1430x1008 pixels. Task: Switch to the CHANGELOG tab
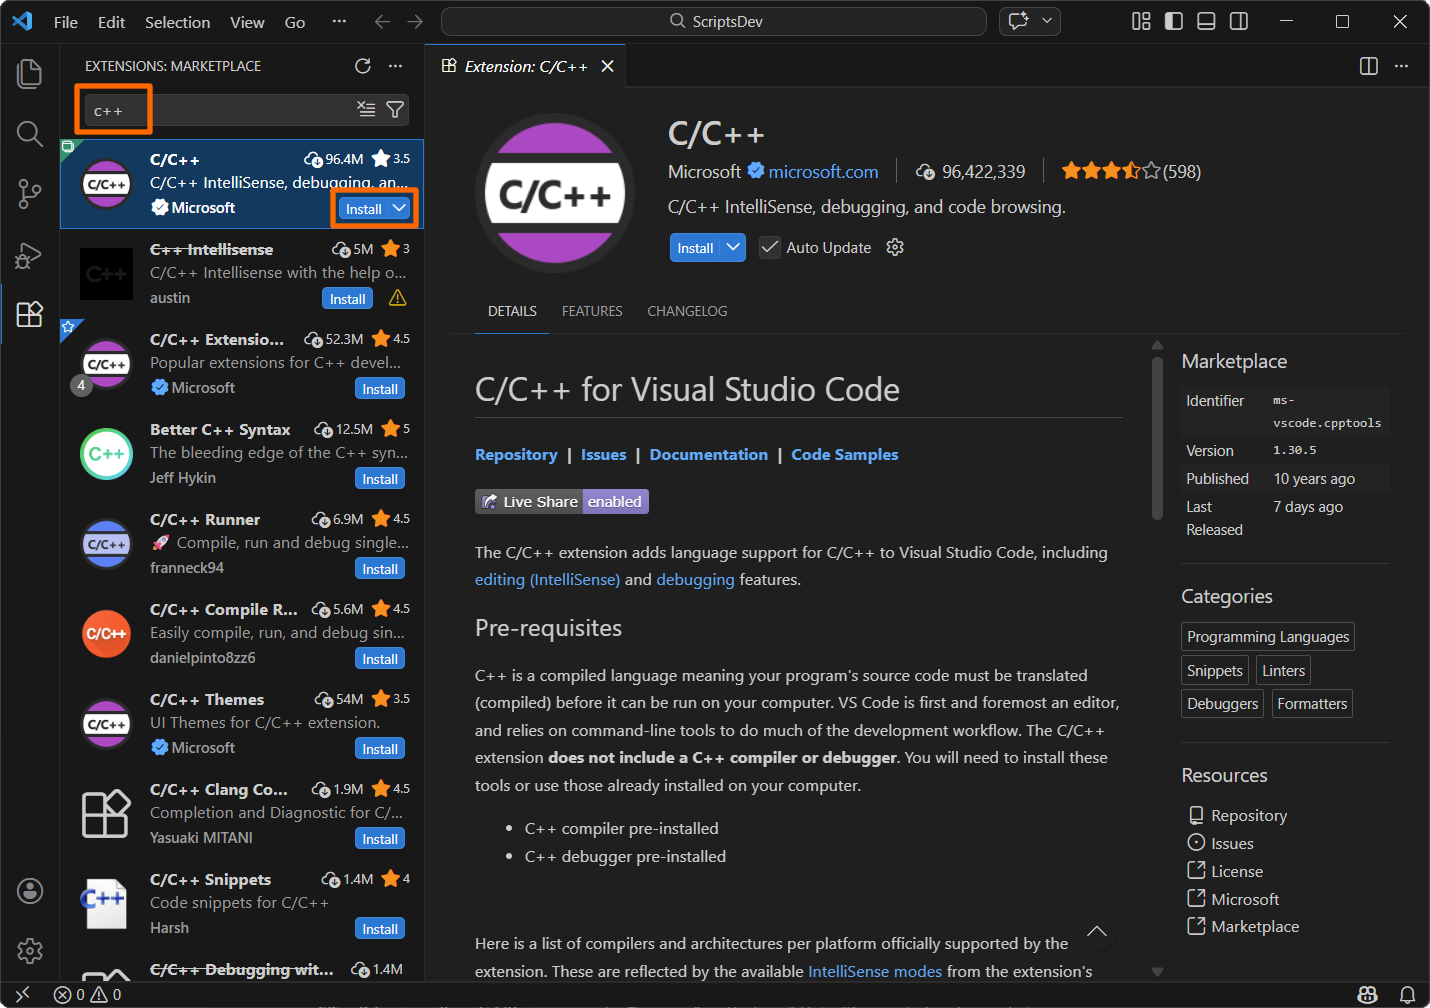687,311
